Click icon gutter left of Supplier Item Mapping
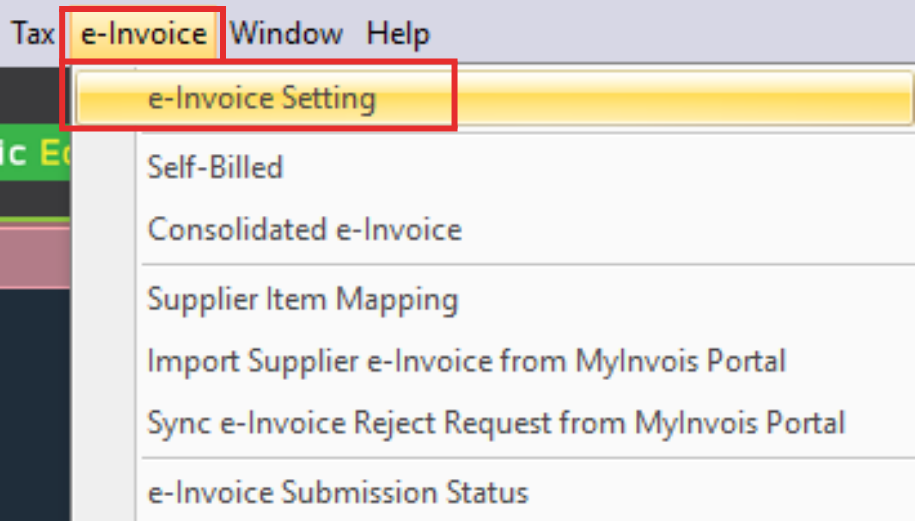 pos(103,299)
